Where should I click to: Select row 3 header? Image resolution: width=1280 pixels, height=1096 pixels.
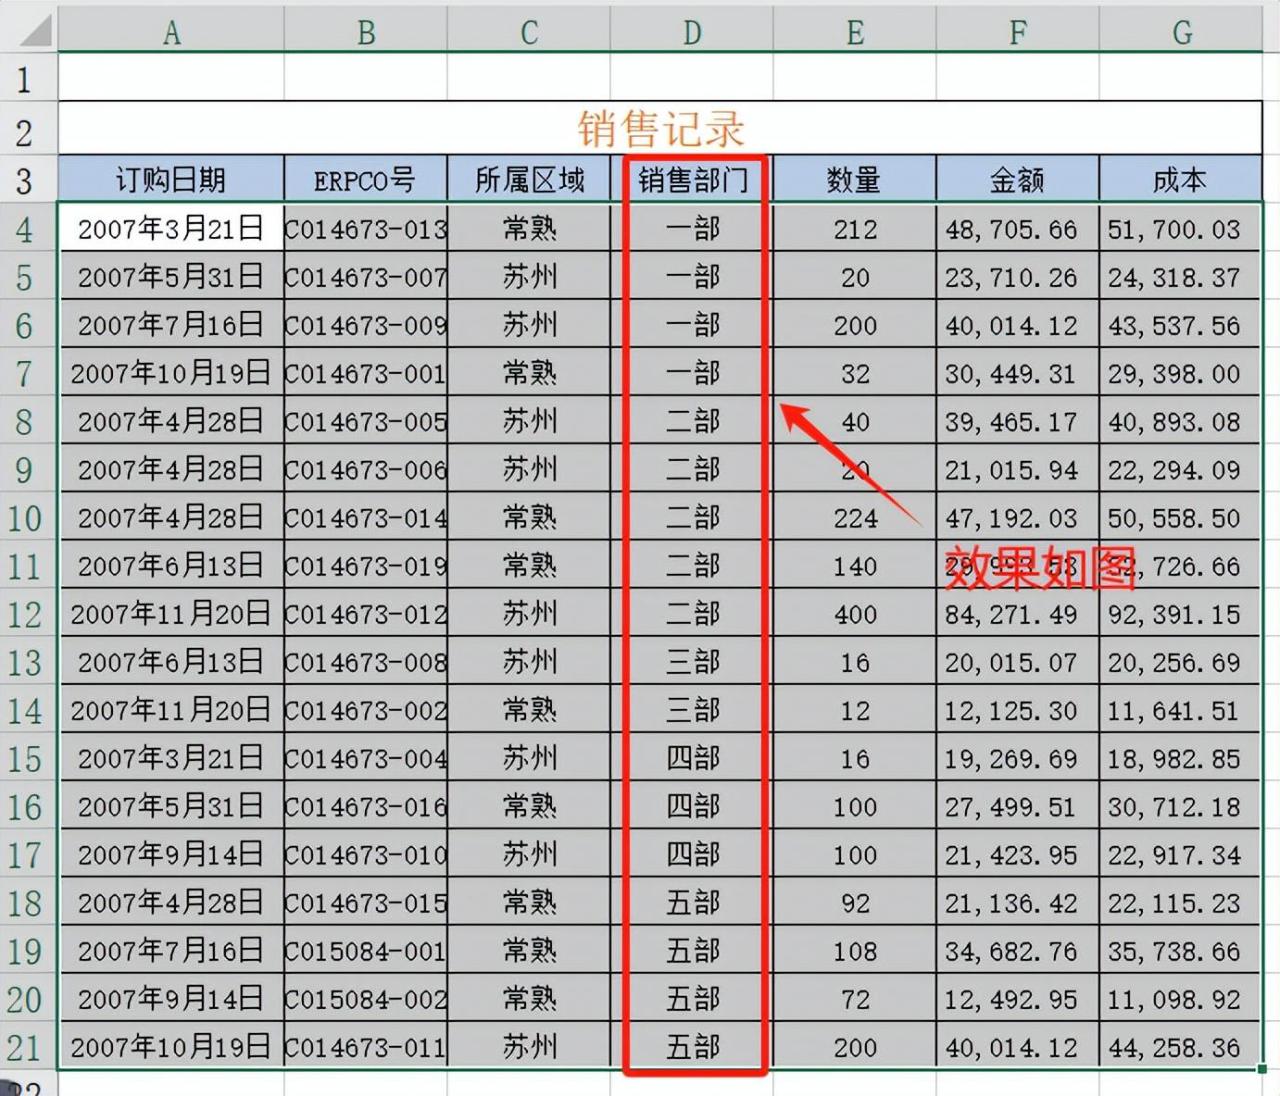click(28, 179)
